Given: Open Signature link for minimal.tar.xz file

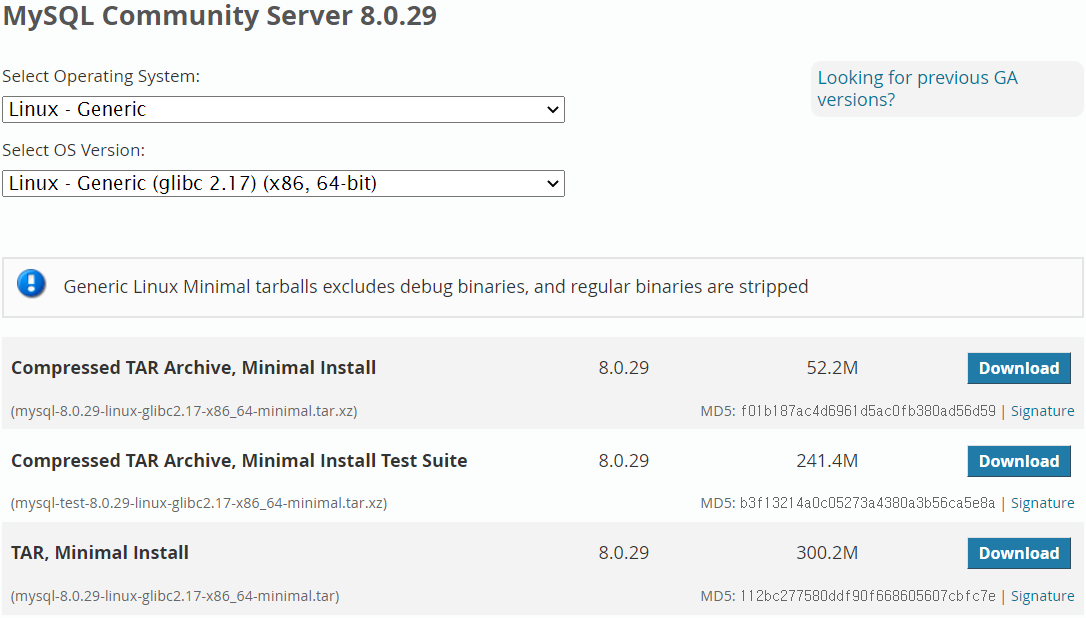Looking at the screenshot, I should (x=1042, y=411).
